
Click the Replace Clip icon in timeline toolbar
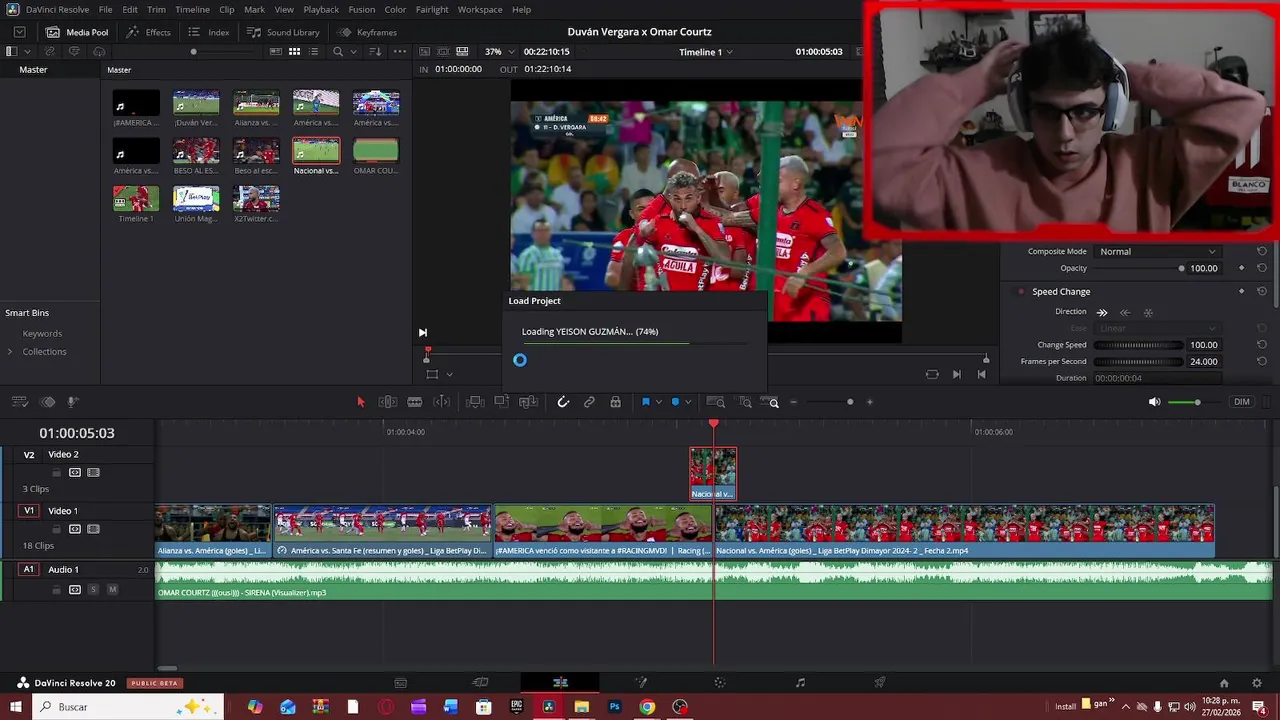pyautogui.click(x=528, y=402)
